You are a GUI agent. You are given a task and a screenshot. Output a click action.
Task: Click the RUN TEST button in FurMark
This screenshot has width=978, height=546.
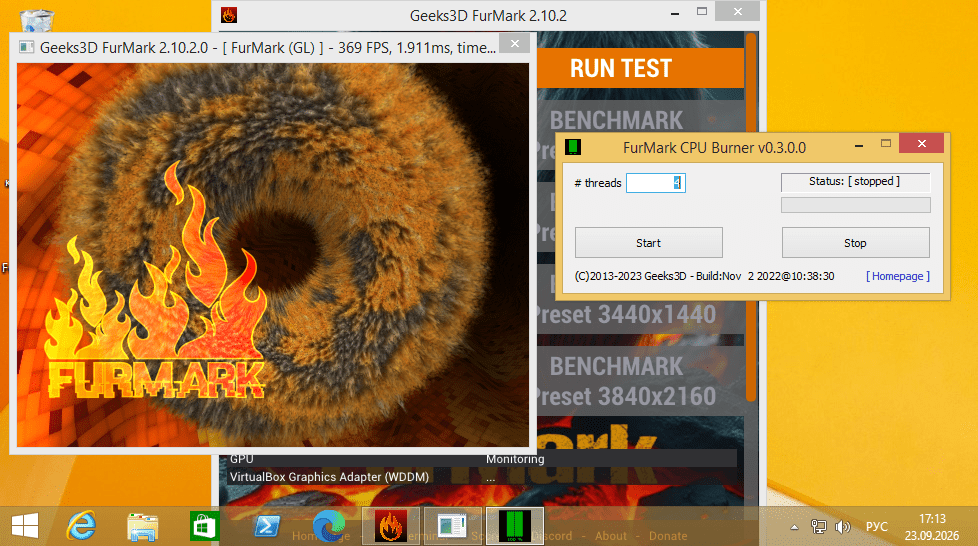point(641,68)
